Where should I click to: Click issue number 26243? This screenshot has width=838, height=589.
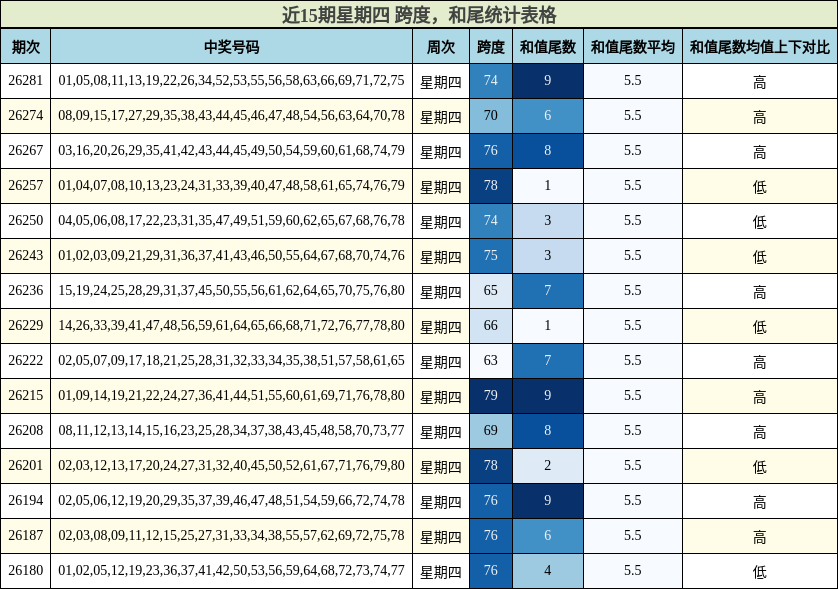click(x=26, y=255)
